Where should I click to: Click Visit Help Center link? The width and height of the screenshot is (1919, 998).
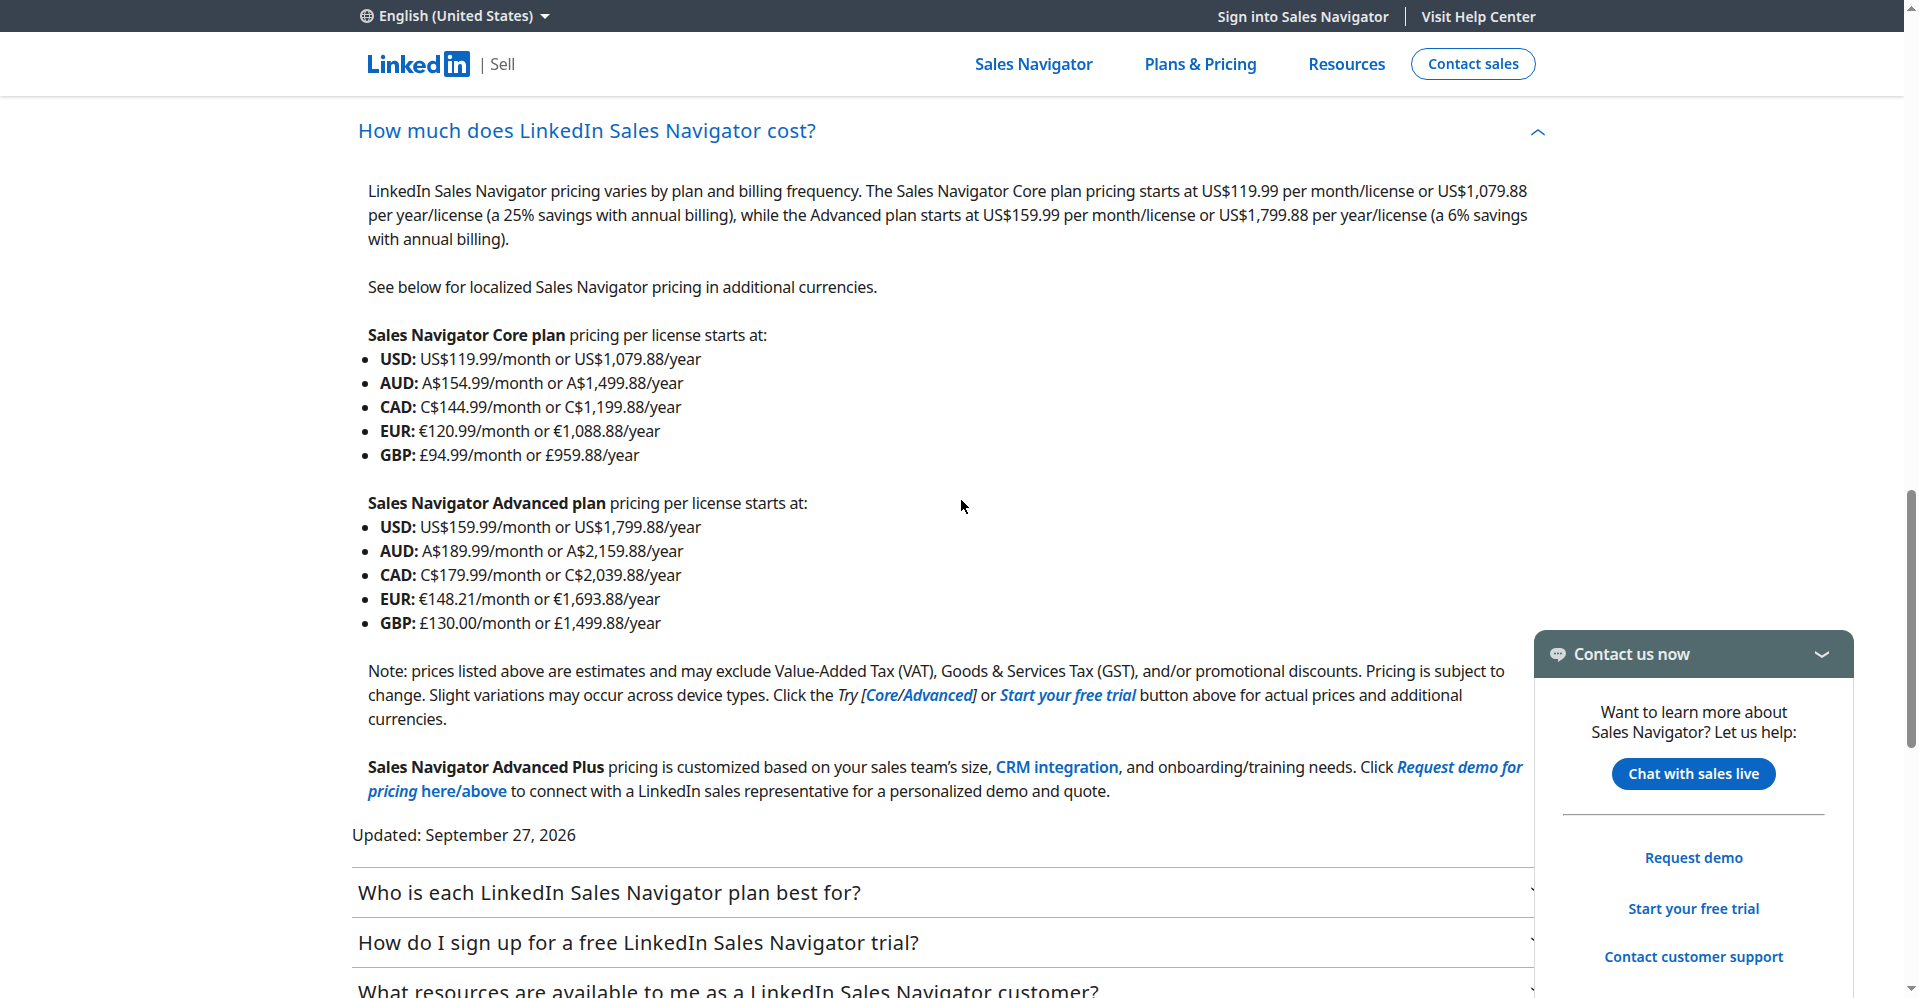point(1478,17)
